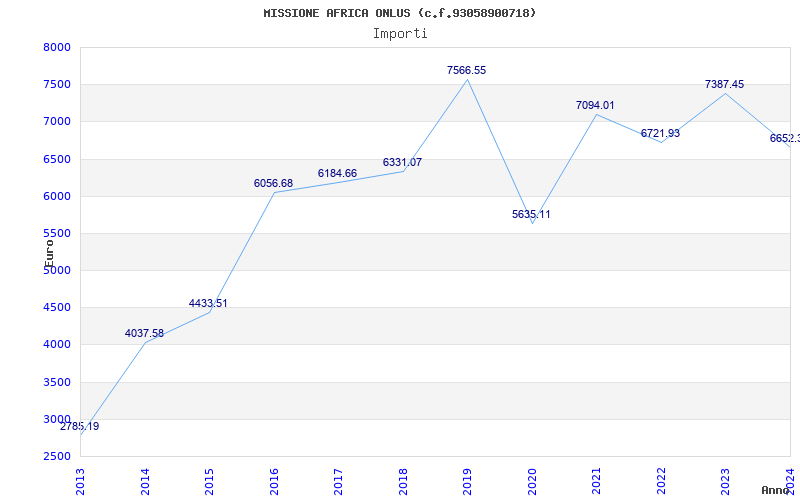Click the 7387.45 data label
The width and height of the screenshot is (800, 500).
(724, 84)
